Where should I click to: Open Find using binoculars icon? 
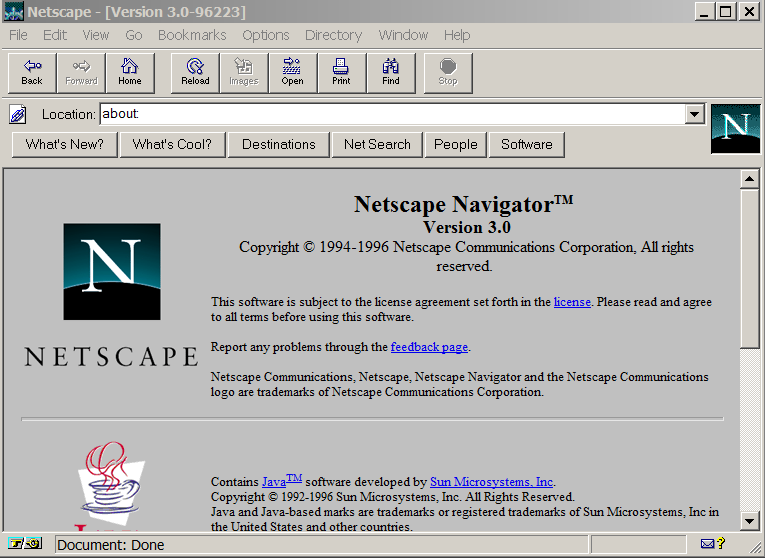tap(391, 73)
